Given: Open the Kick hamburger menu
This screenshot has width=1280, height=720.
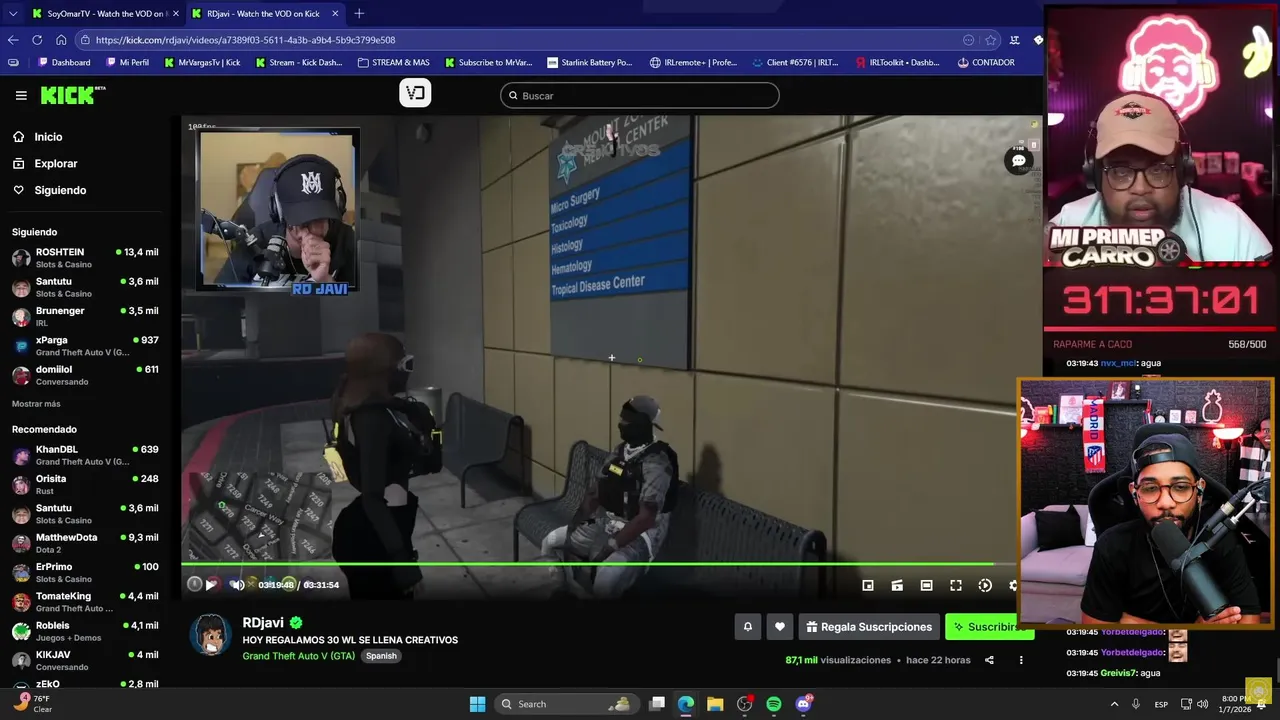Looking at the screenshot, I should [21, 95].
